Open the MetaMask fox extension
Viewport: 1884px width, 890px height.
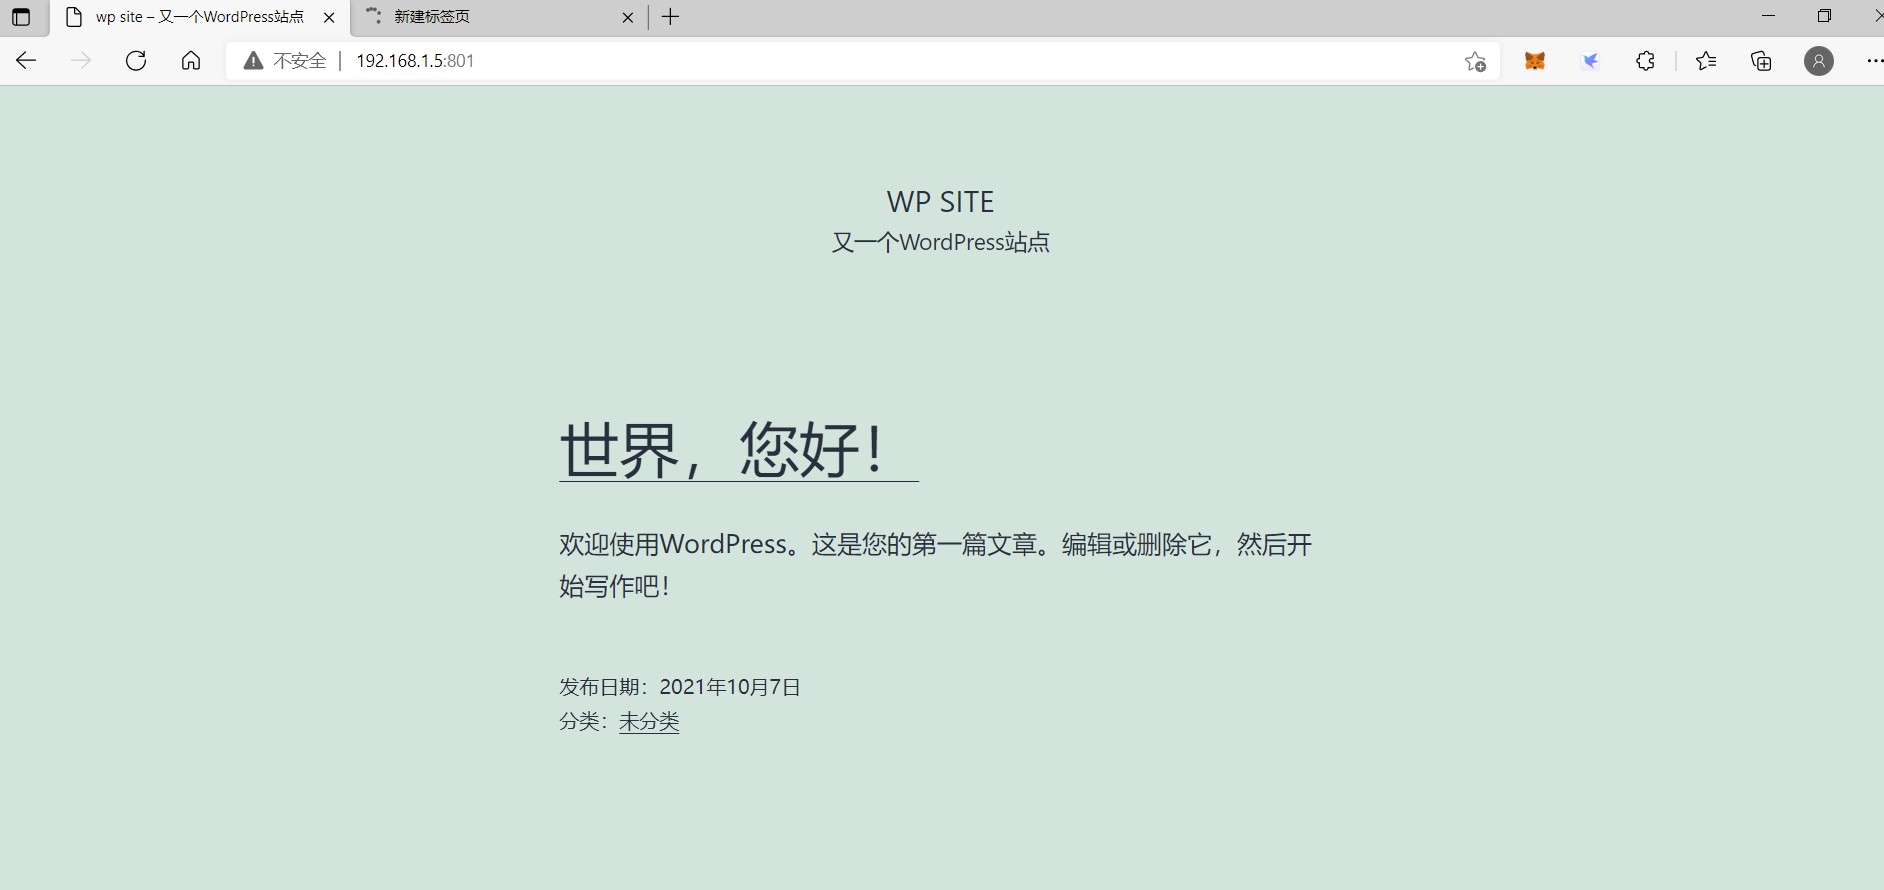coord(1535,61)
